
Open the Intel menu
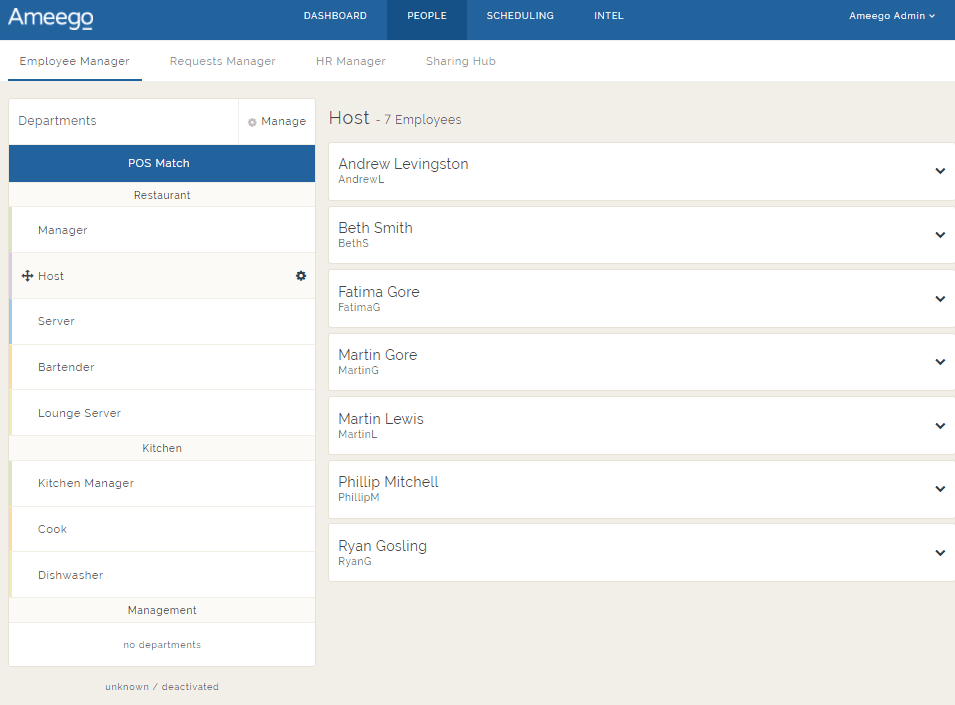tap(608, 16)
